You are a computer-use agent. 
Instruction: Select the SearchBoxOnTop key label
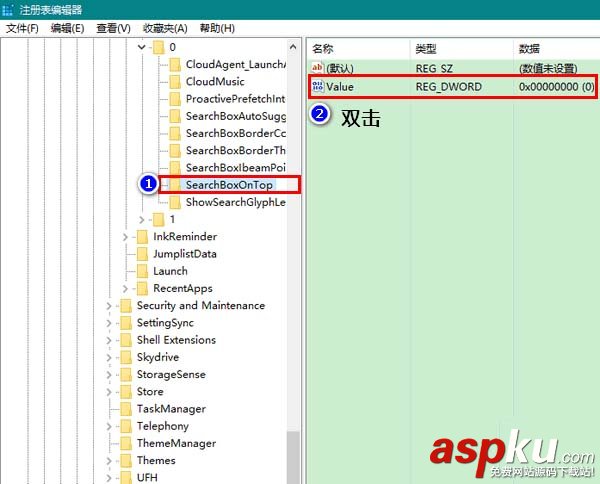coord(229,185)
